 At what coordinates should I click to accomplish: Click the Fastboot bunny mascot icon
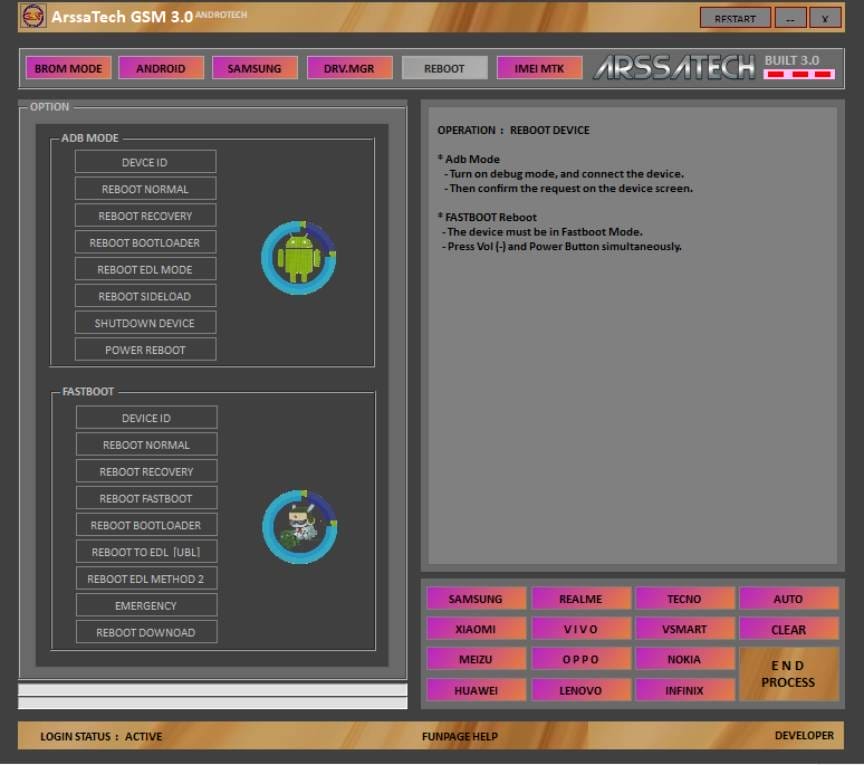click(299, 527)
